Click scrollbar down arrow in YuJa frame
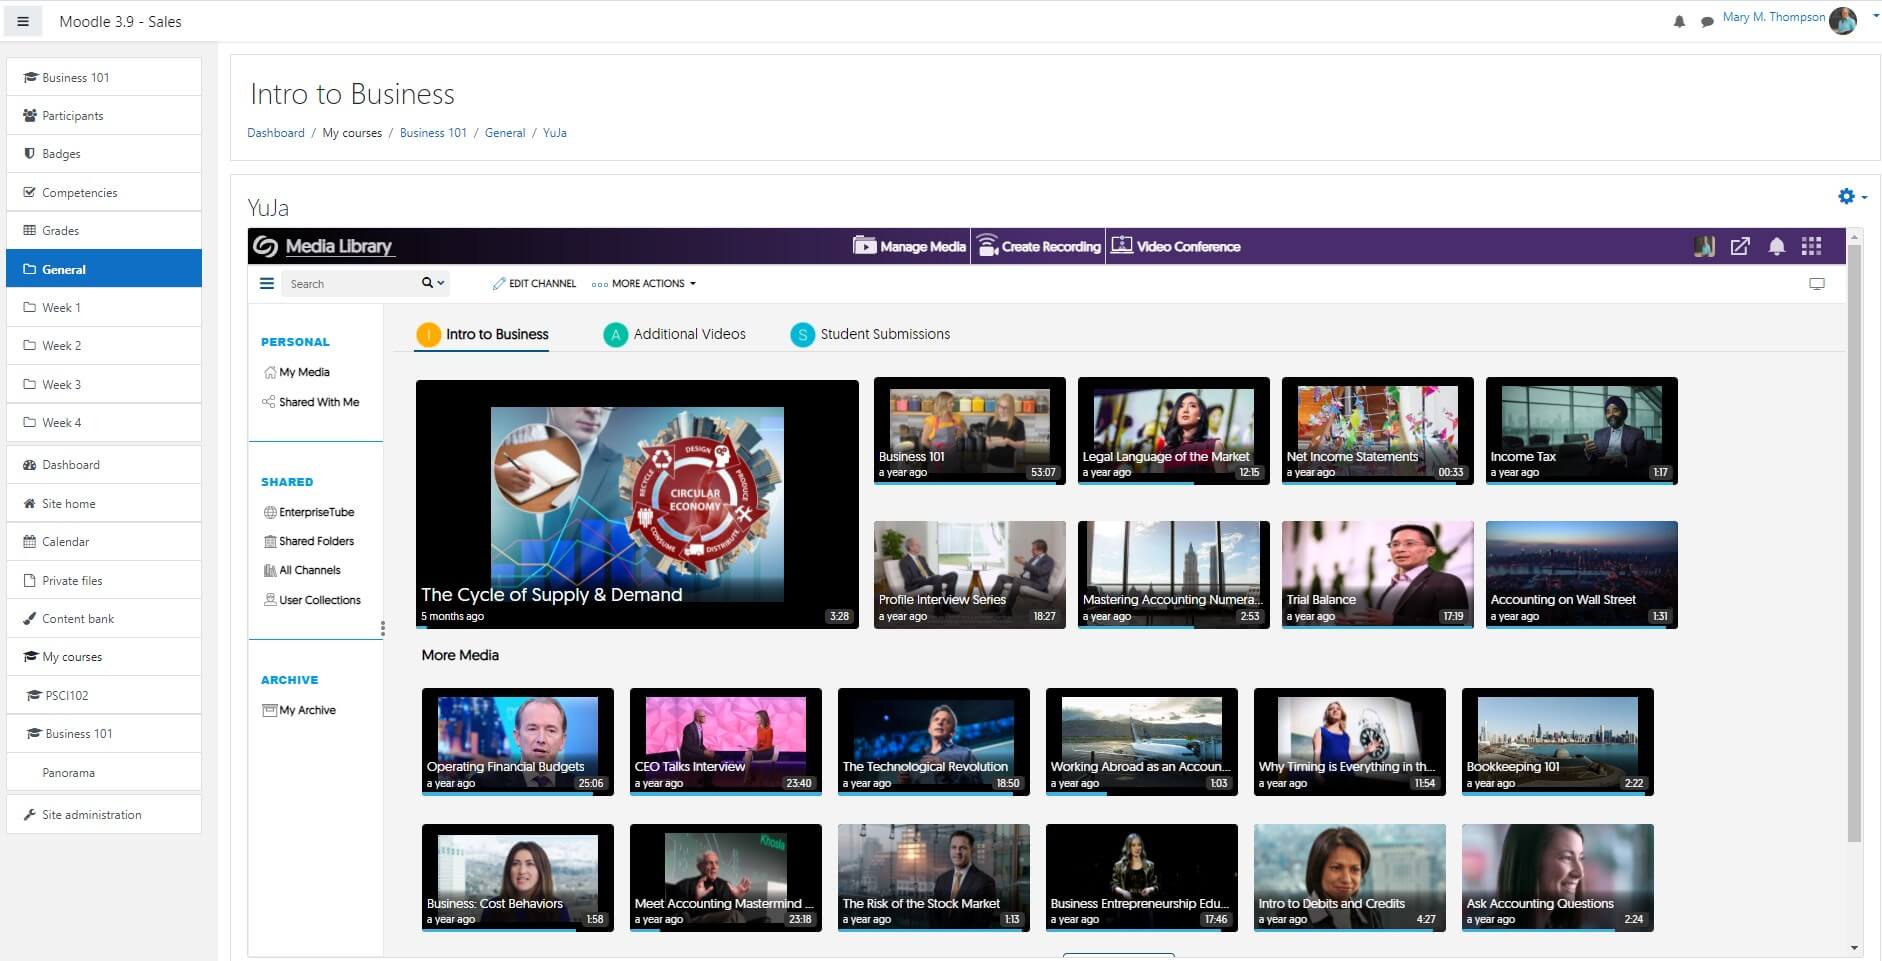The width and height of the screenshot is (1882, 961). (1854, 948)
